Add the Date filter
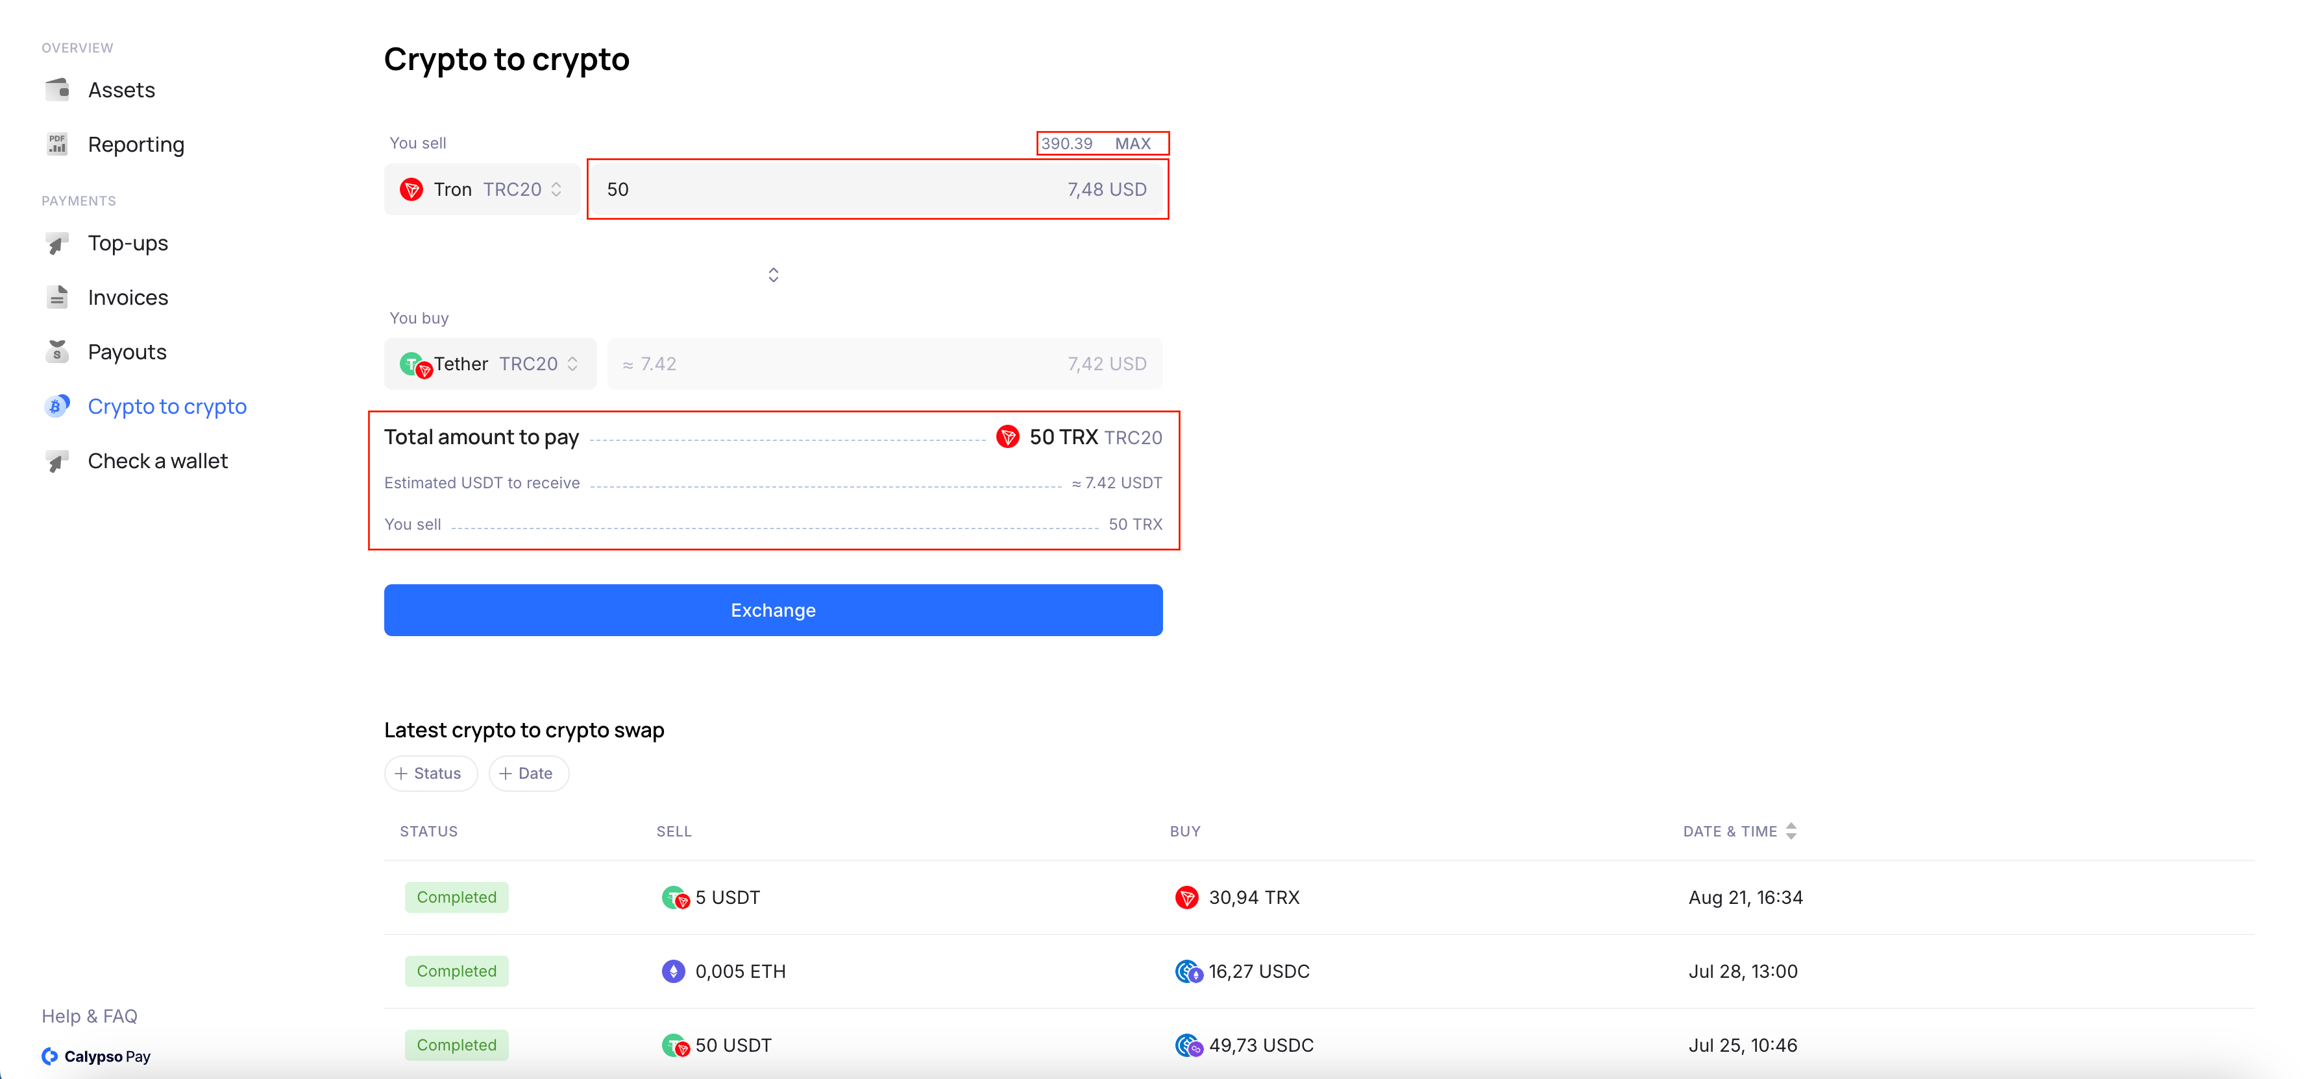 click(528, 773)
